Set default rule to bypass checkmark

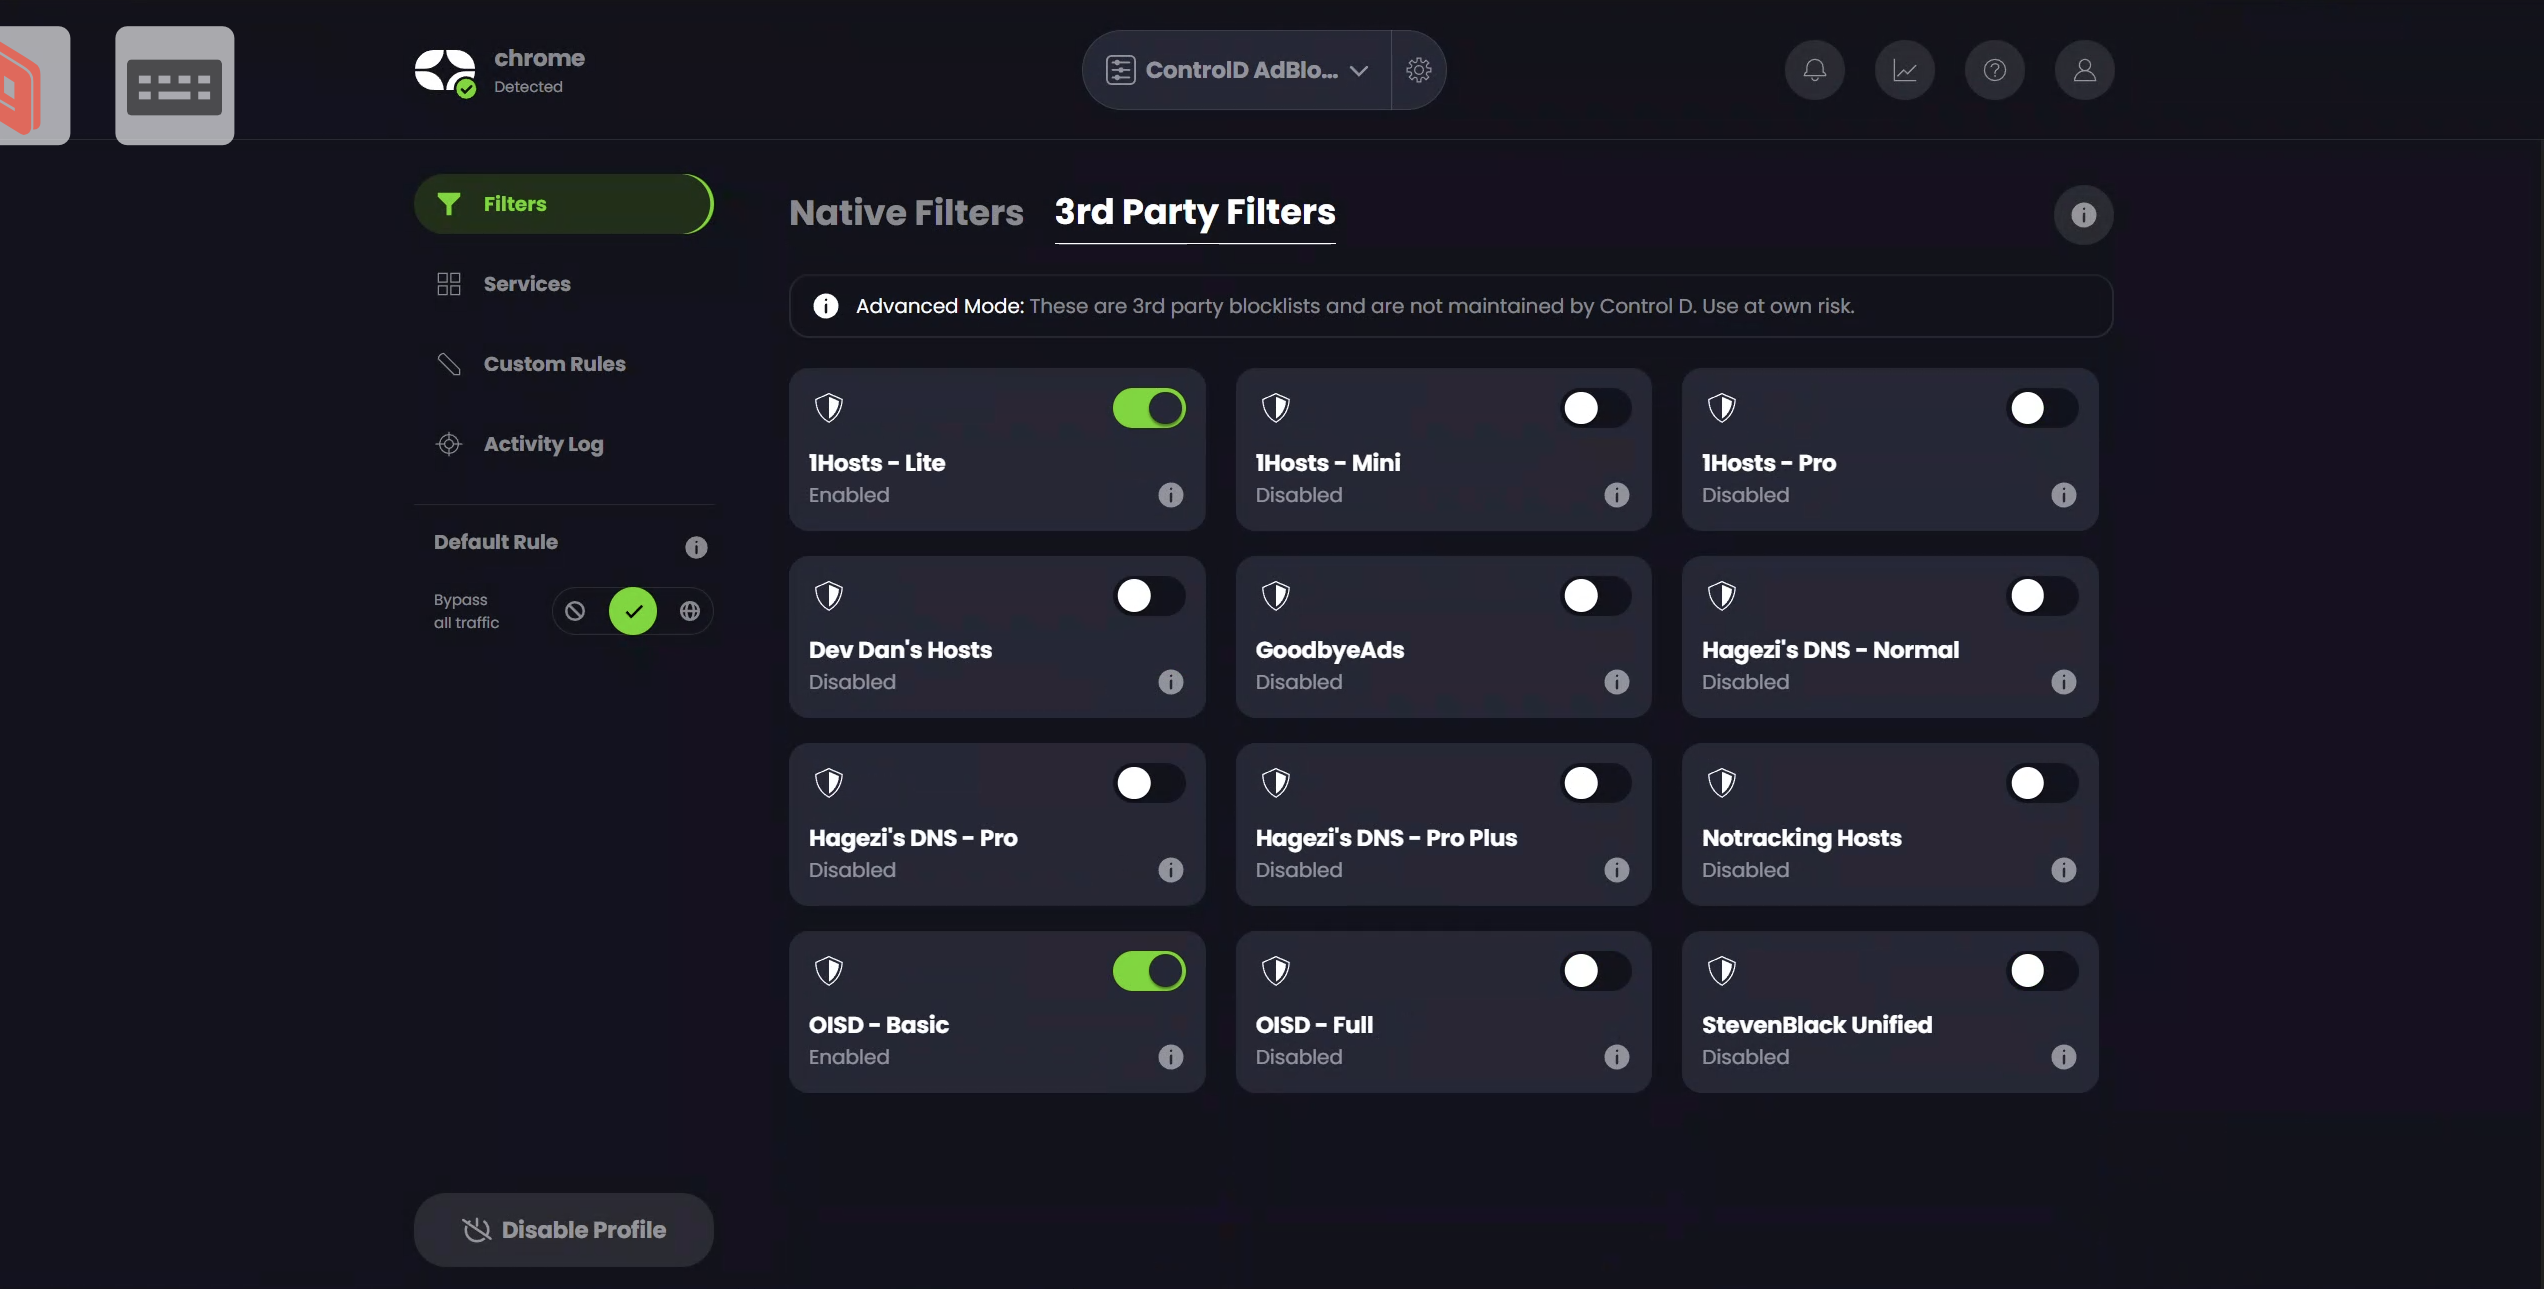click(x=633, y=611)
